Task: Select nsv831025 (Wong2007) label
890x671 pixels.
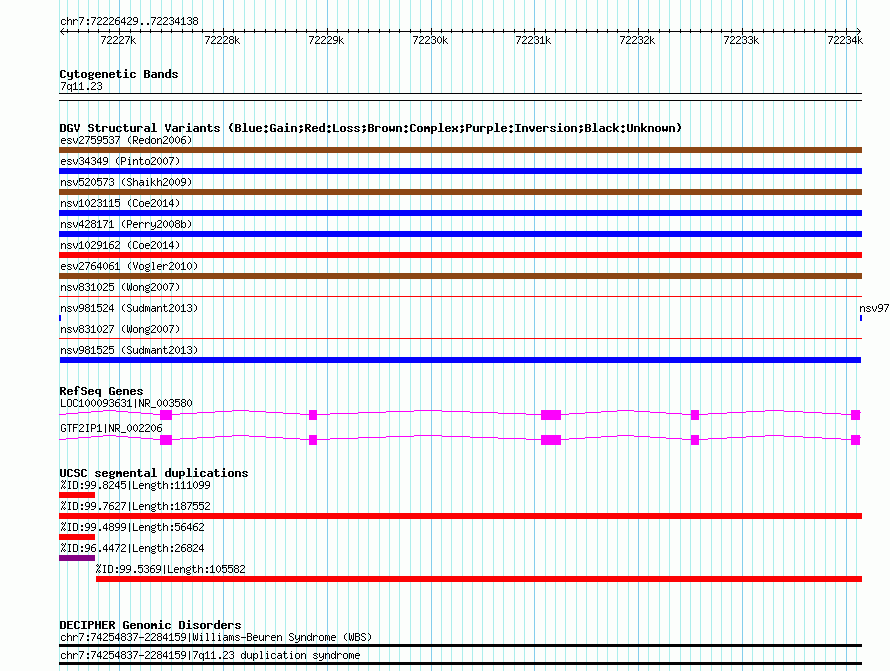Action: [120, 287]
